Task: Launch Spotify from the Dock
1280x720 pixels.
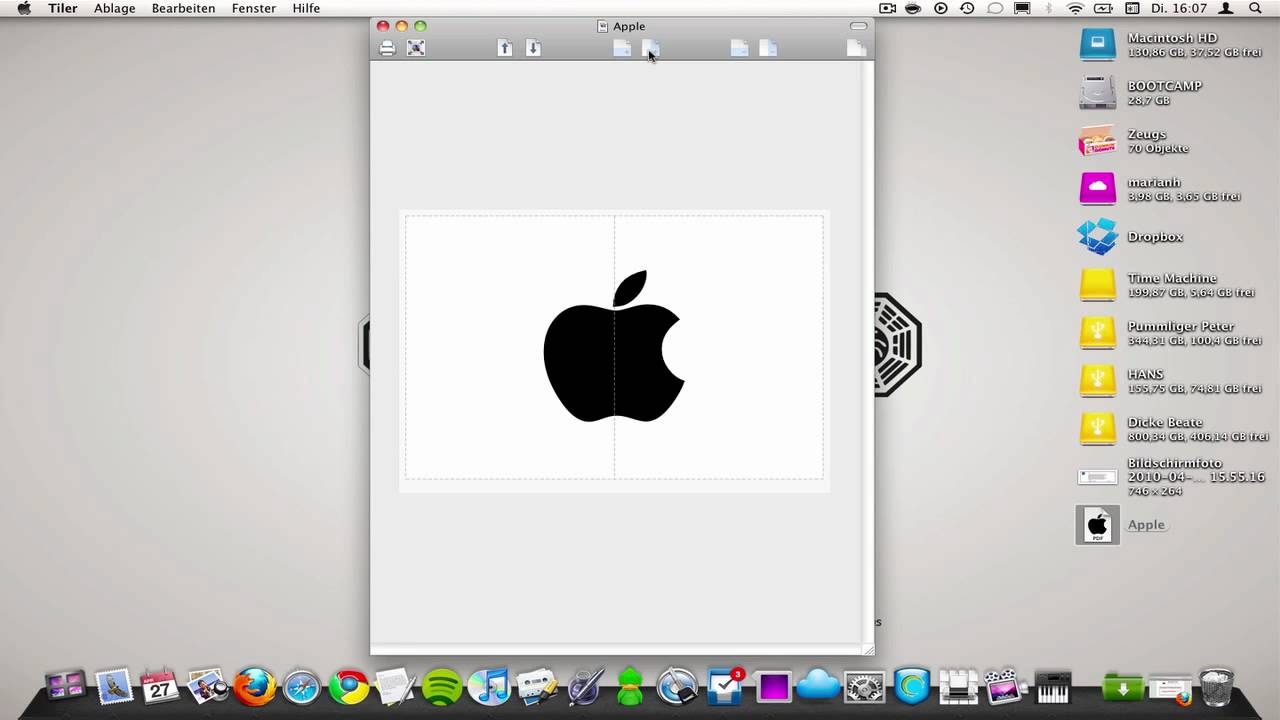Action: coord(442,687)
